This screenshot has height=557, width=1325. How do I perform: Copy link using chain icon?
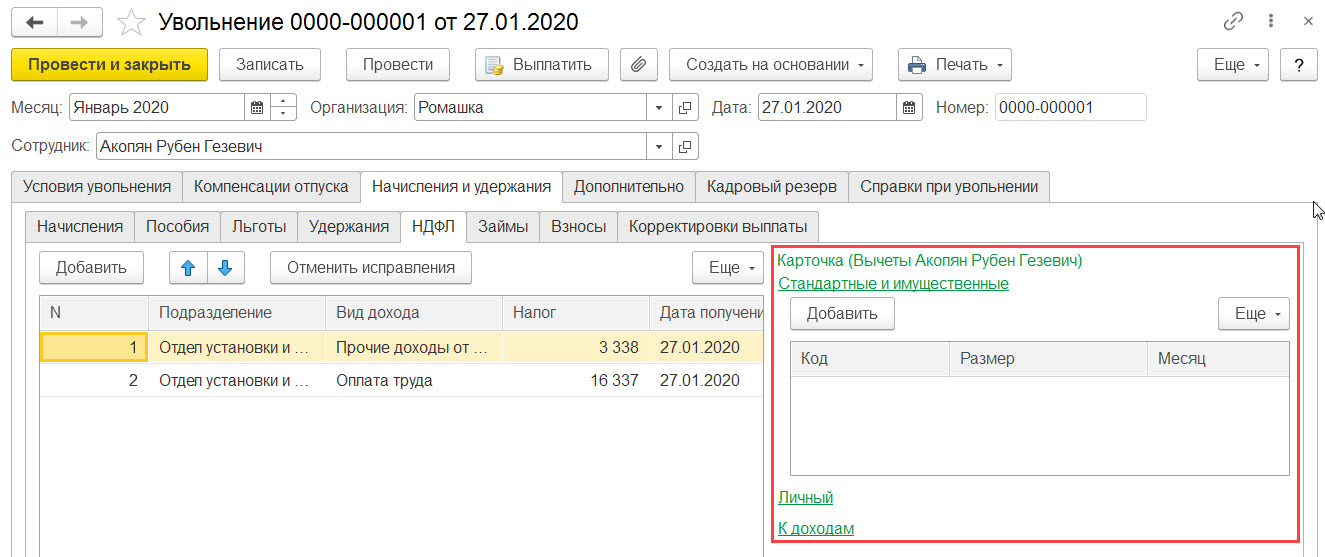click(x=1234, y=22)
